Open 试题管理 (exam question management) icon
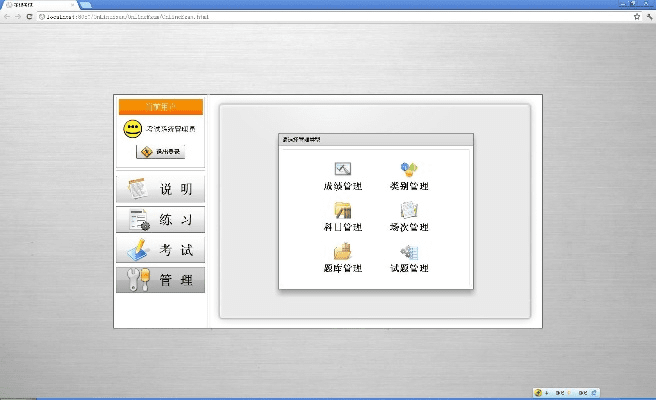The image size is (656, 400). [408, 252]
